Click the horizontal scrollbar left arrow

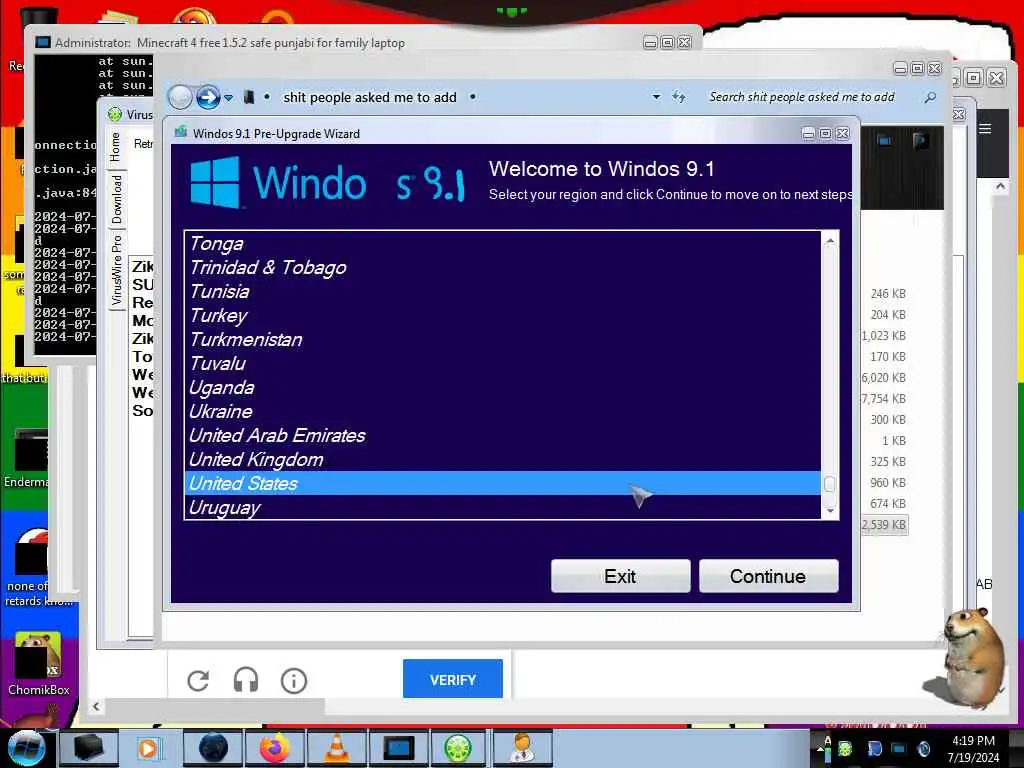pyautogui.click(x=96, y=706)
